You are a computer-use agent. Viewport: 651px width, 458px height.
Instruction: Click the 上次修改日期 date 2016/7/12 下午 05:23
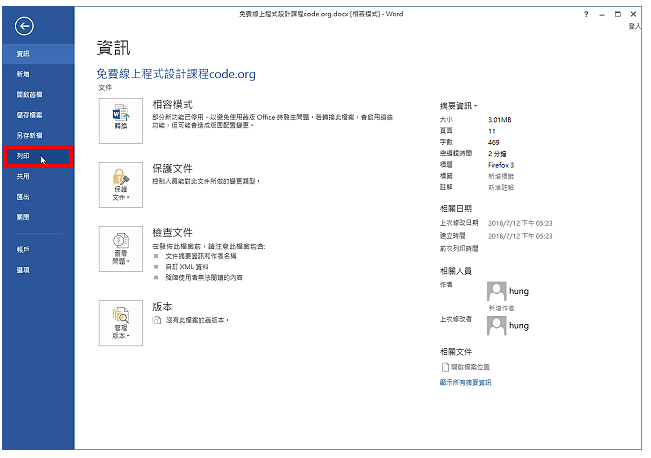point(520,223)
